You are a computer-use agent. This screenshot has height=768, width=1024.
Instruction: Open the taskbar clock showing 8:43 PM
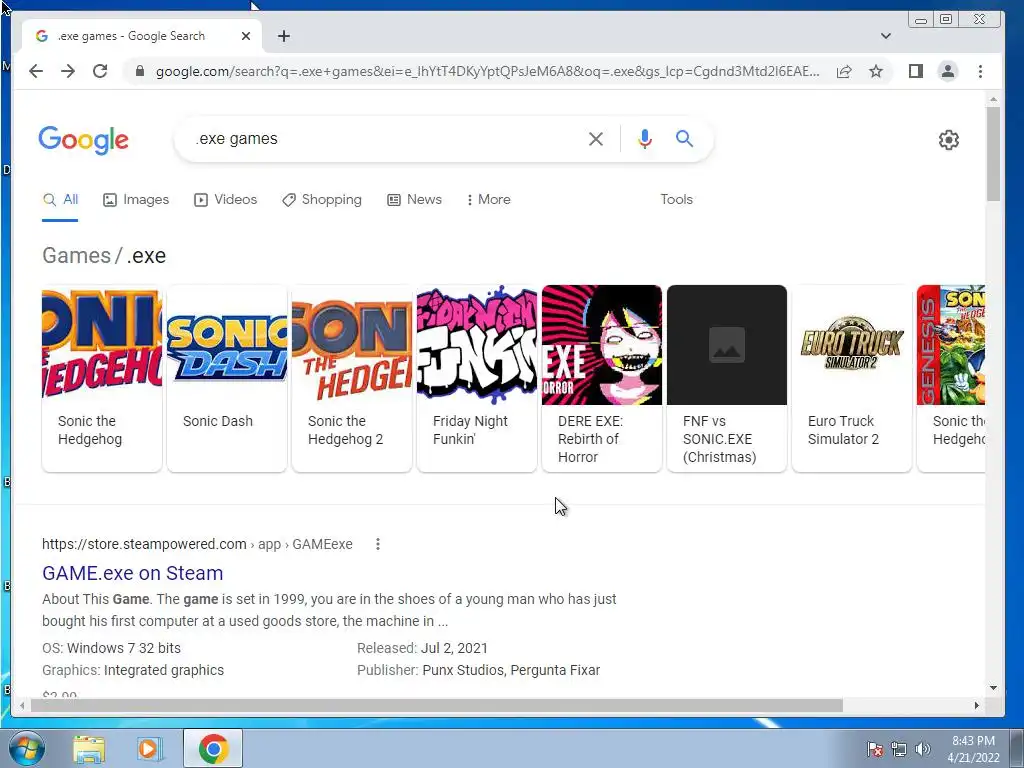973,749
